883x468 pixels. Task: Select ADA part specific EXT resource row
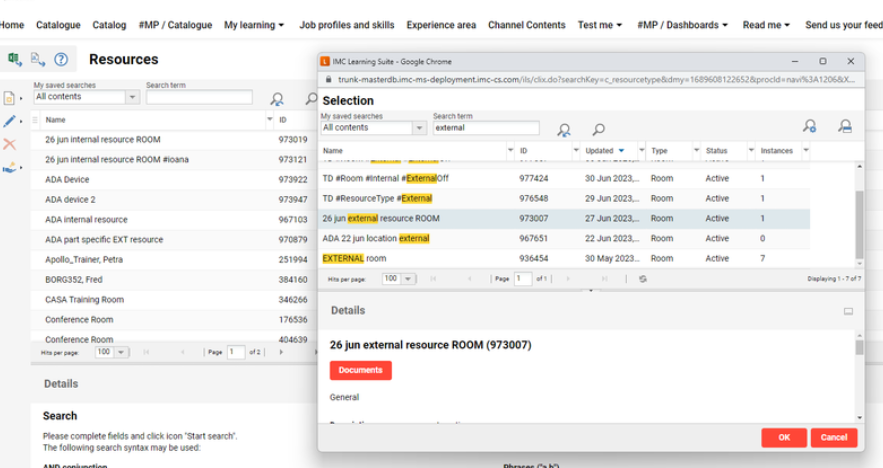coord(175,239)
